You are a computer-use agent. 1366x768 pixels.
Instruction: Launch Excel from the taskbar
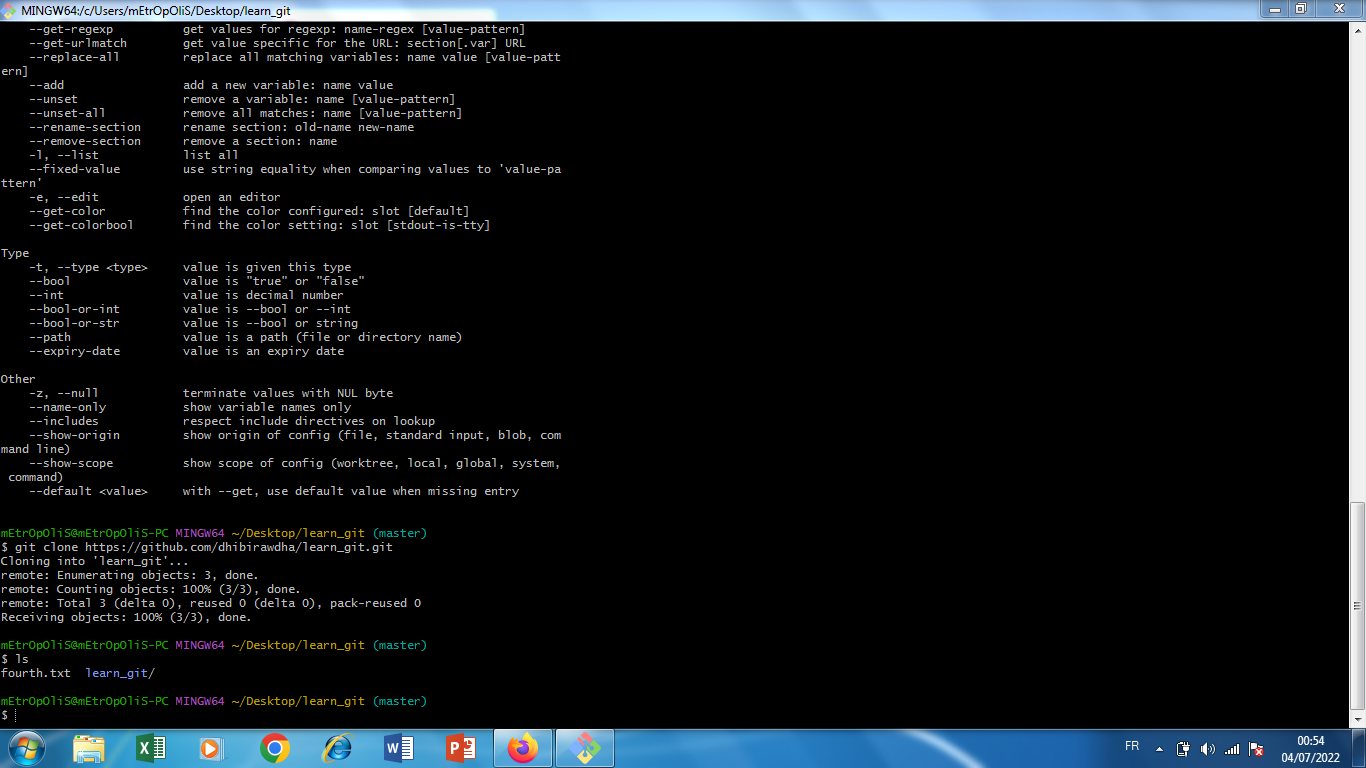151,748
